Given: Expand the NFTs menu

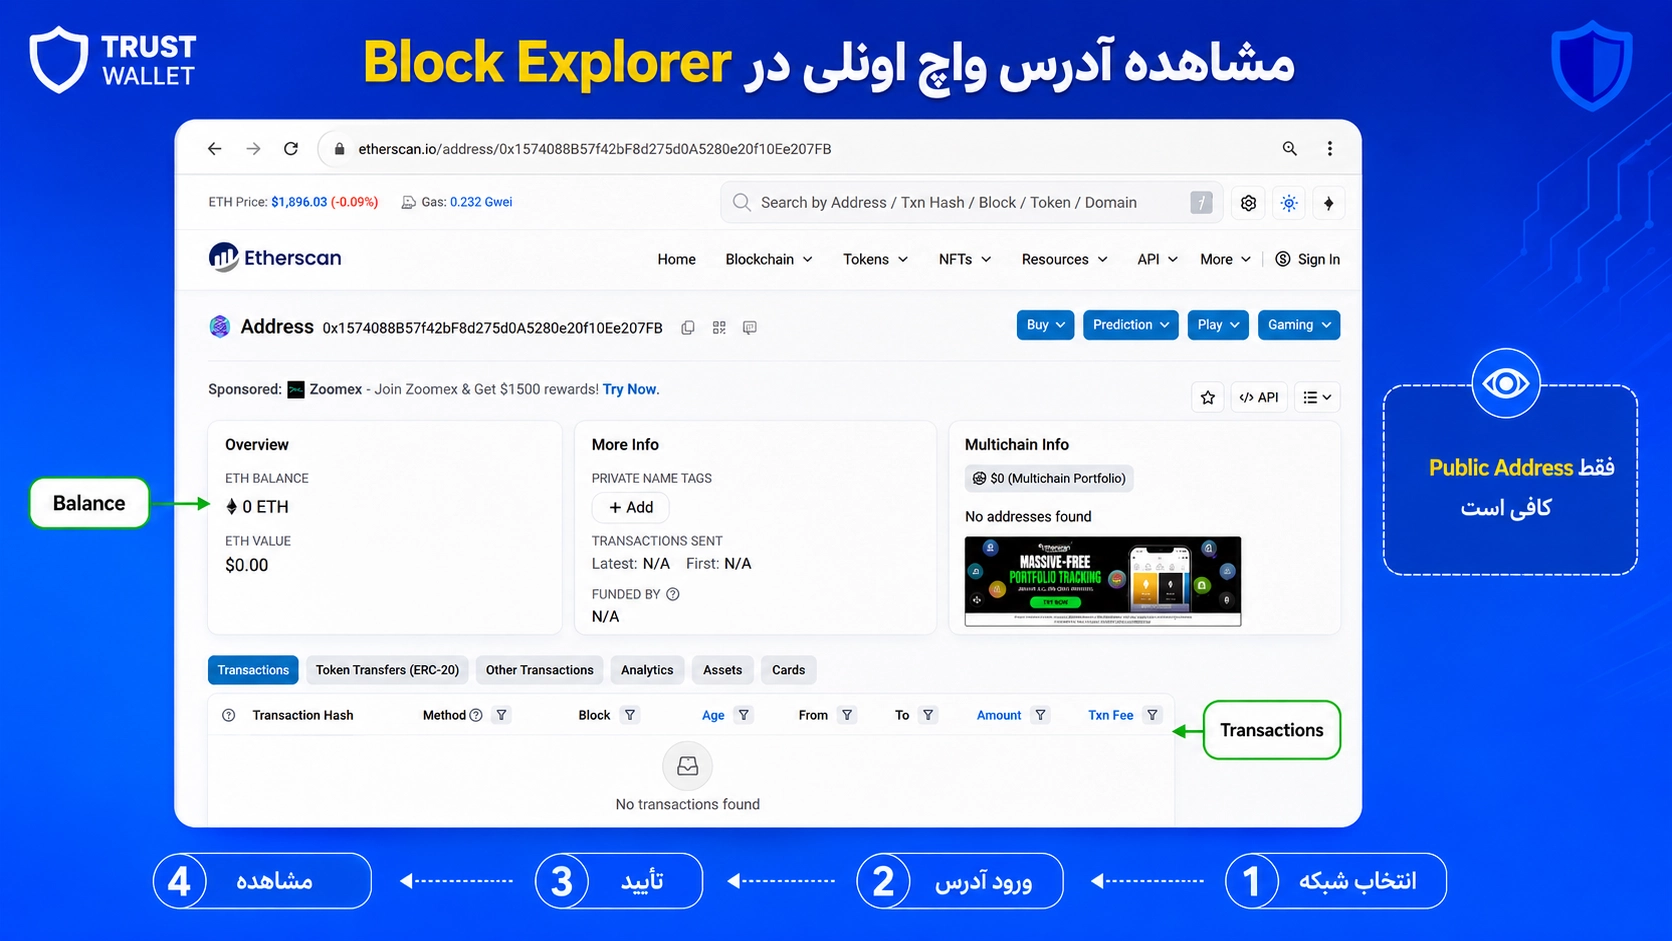Looking at the screenshot, I should [x=965, y=259].
